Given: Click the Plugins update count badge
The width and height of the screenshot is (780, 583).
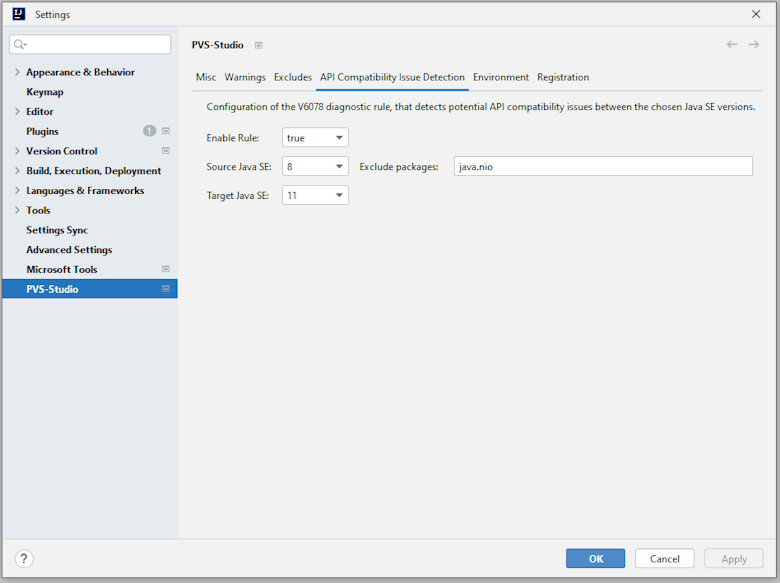Looking at the screenshot, I should 149,131.
